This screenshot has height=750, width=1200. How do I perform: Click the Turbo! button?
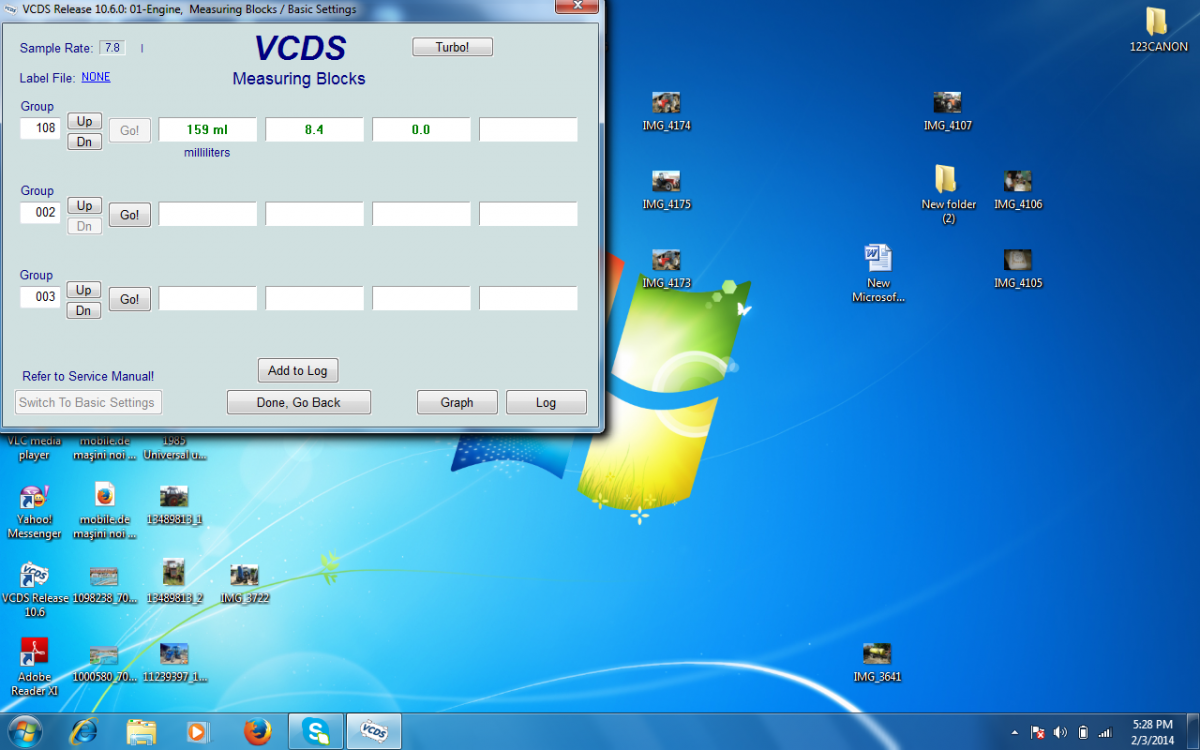pyautogui.click(x=452, y=47)
